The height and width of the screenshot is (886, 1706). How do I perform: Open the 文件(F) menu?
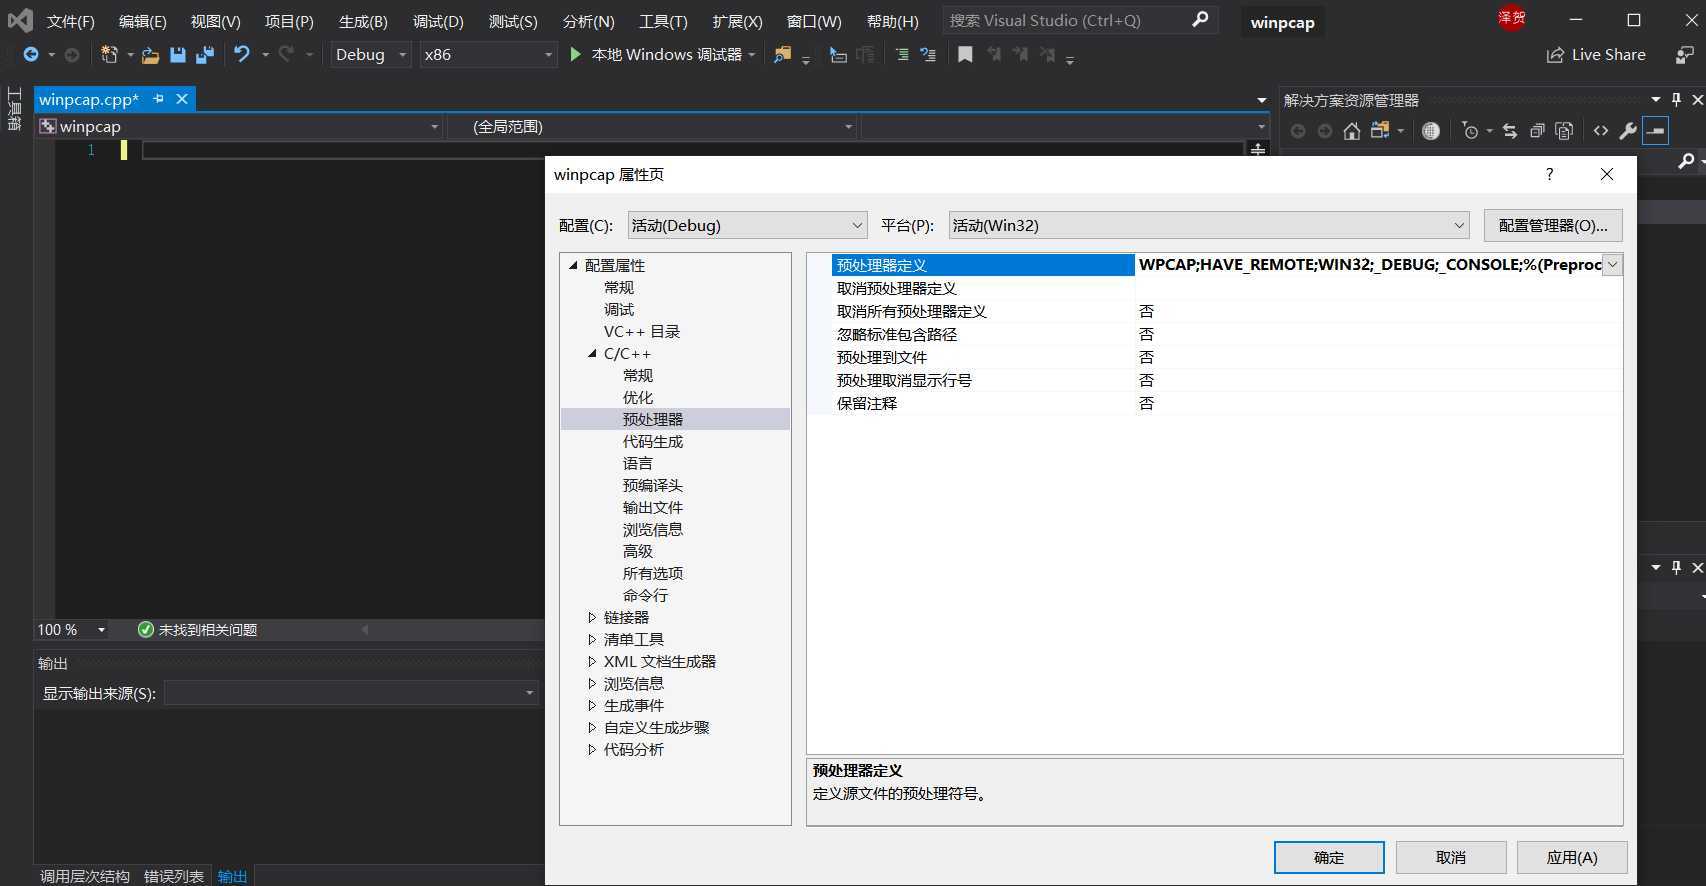pos(70,21)
